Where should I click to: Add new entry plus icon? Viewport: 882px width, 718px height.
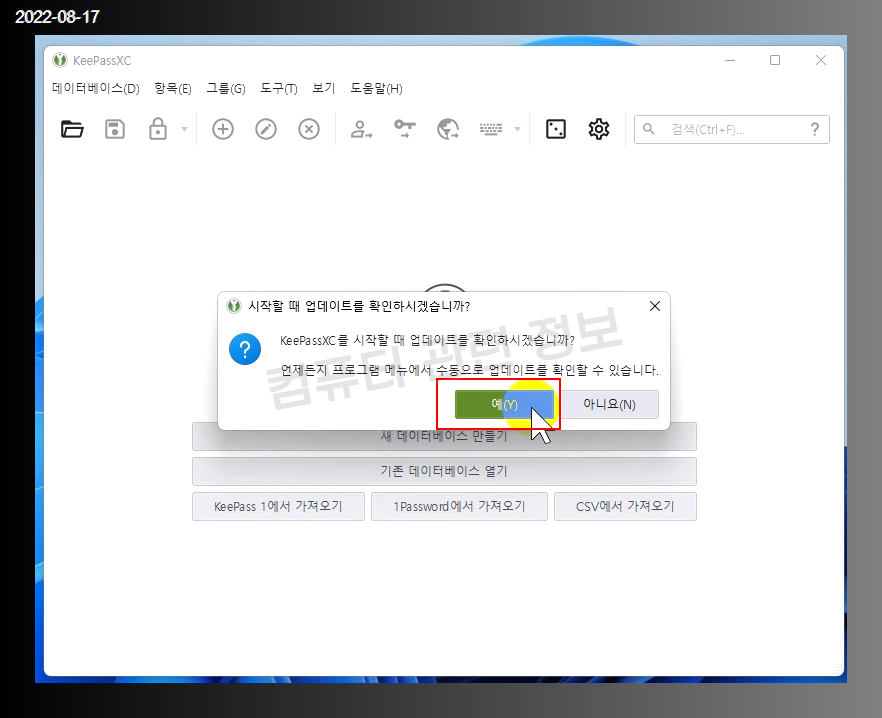click(x=223, y=129)
